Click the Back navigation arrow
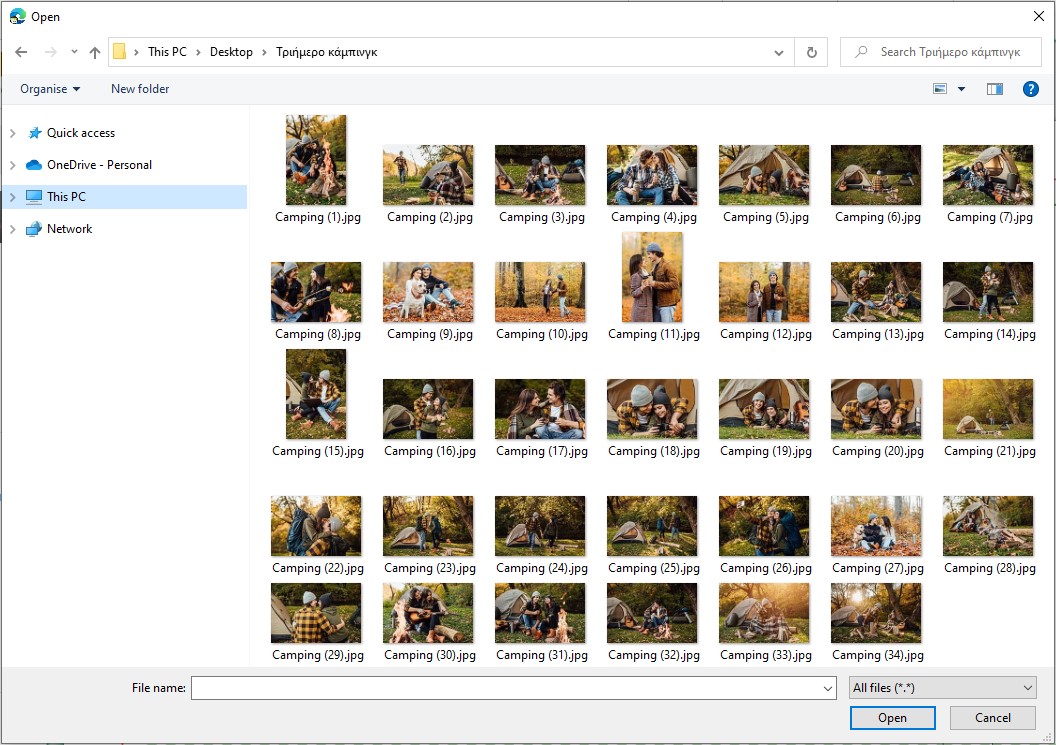This screenshot has width=1056, height=745. tap(21, 52)
